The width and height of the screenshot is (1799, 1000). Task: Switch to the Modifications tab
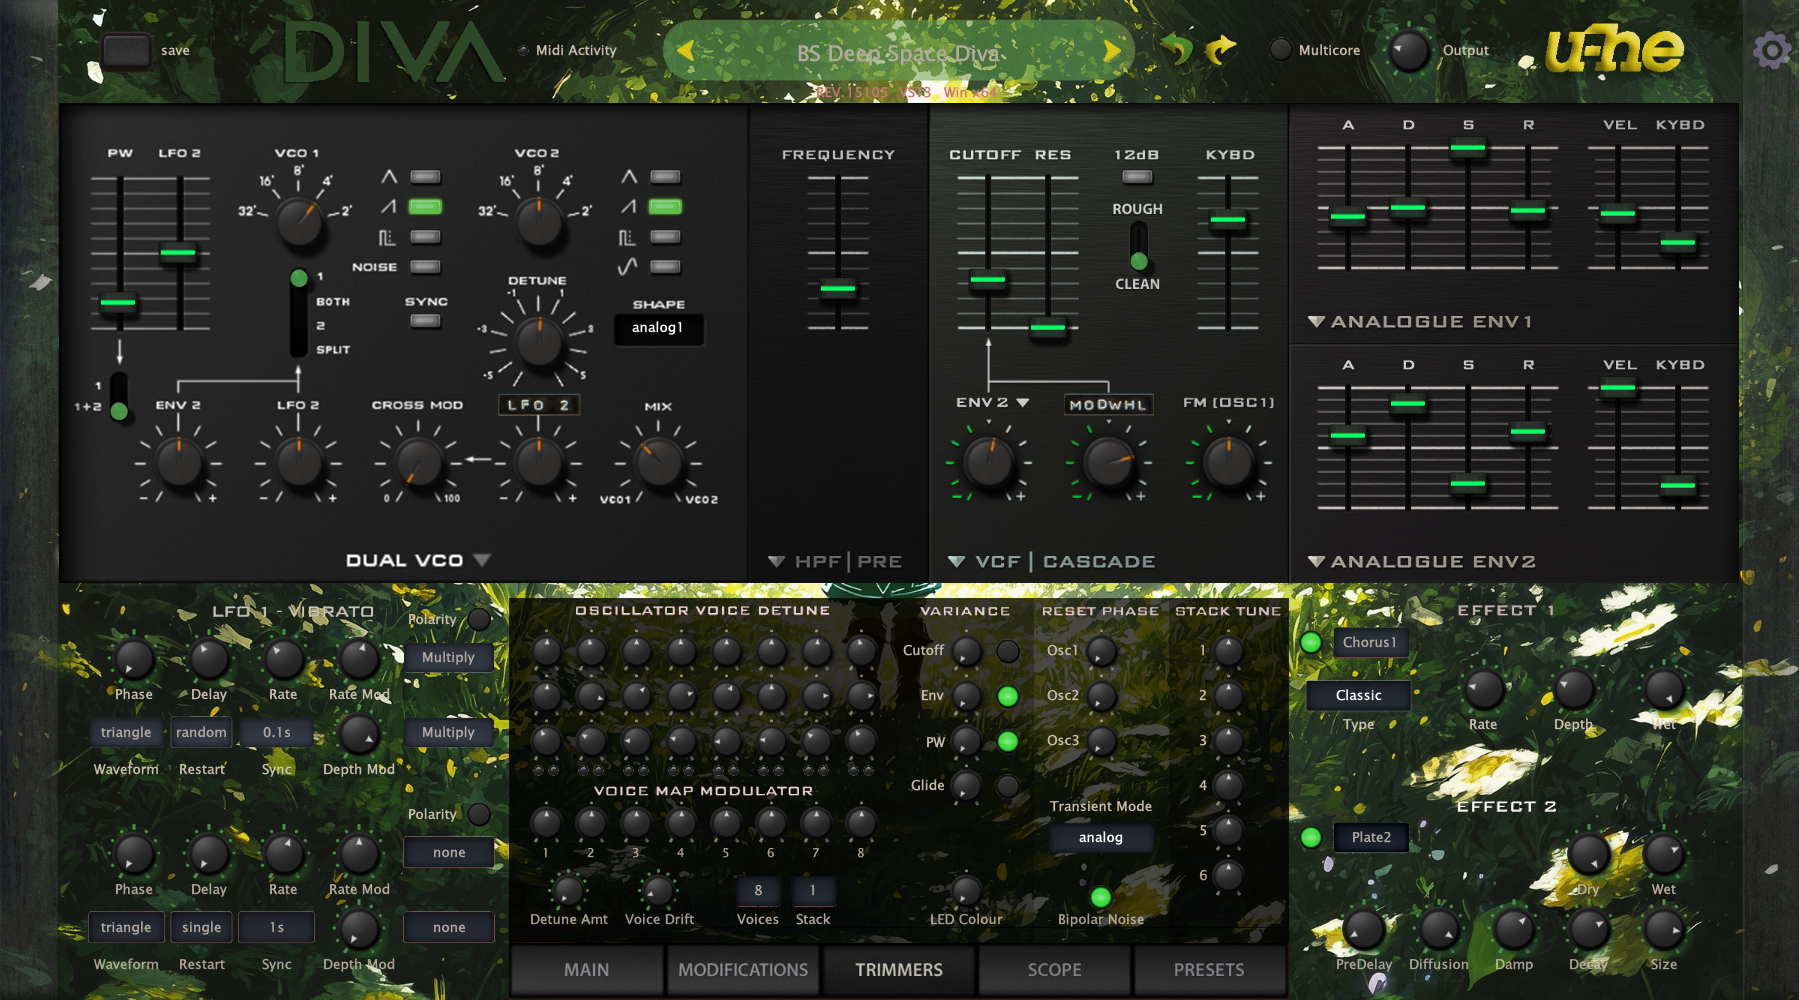(743, 970)
